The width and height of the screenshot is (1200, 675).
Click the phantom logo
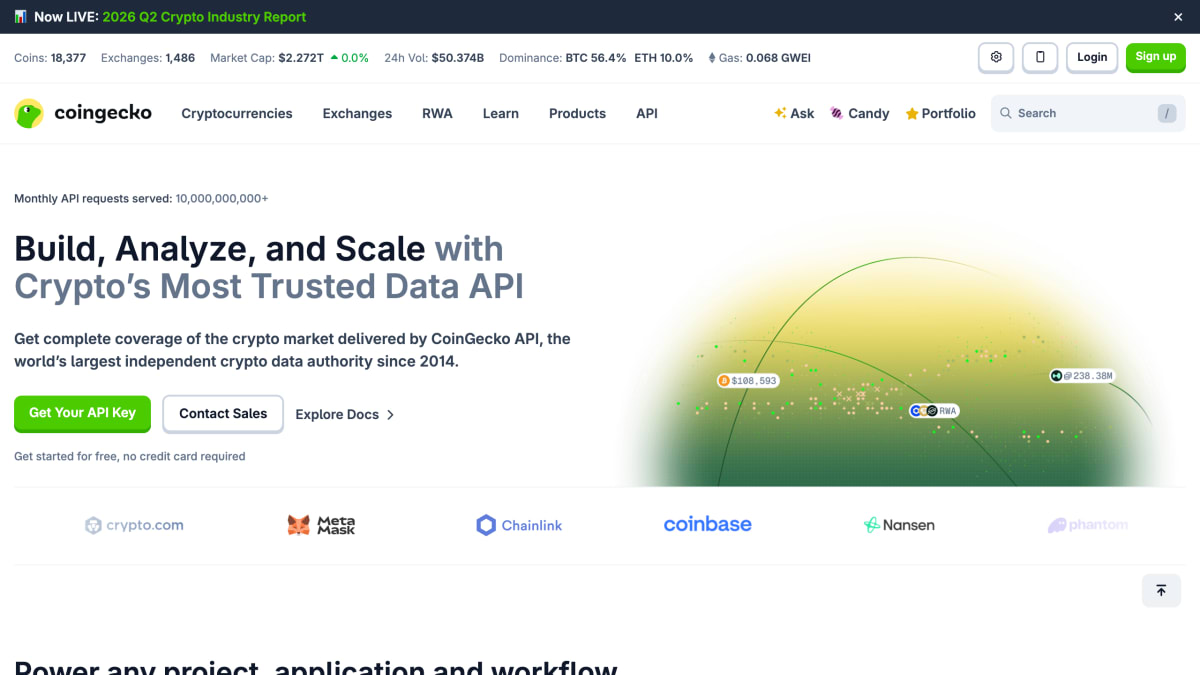pos(1088,525)
